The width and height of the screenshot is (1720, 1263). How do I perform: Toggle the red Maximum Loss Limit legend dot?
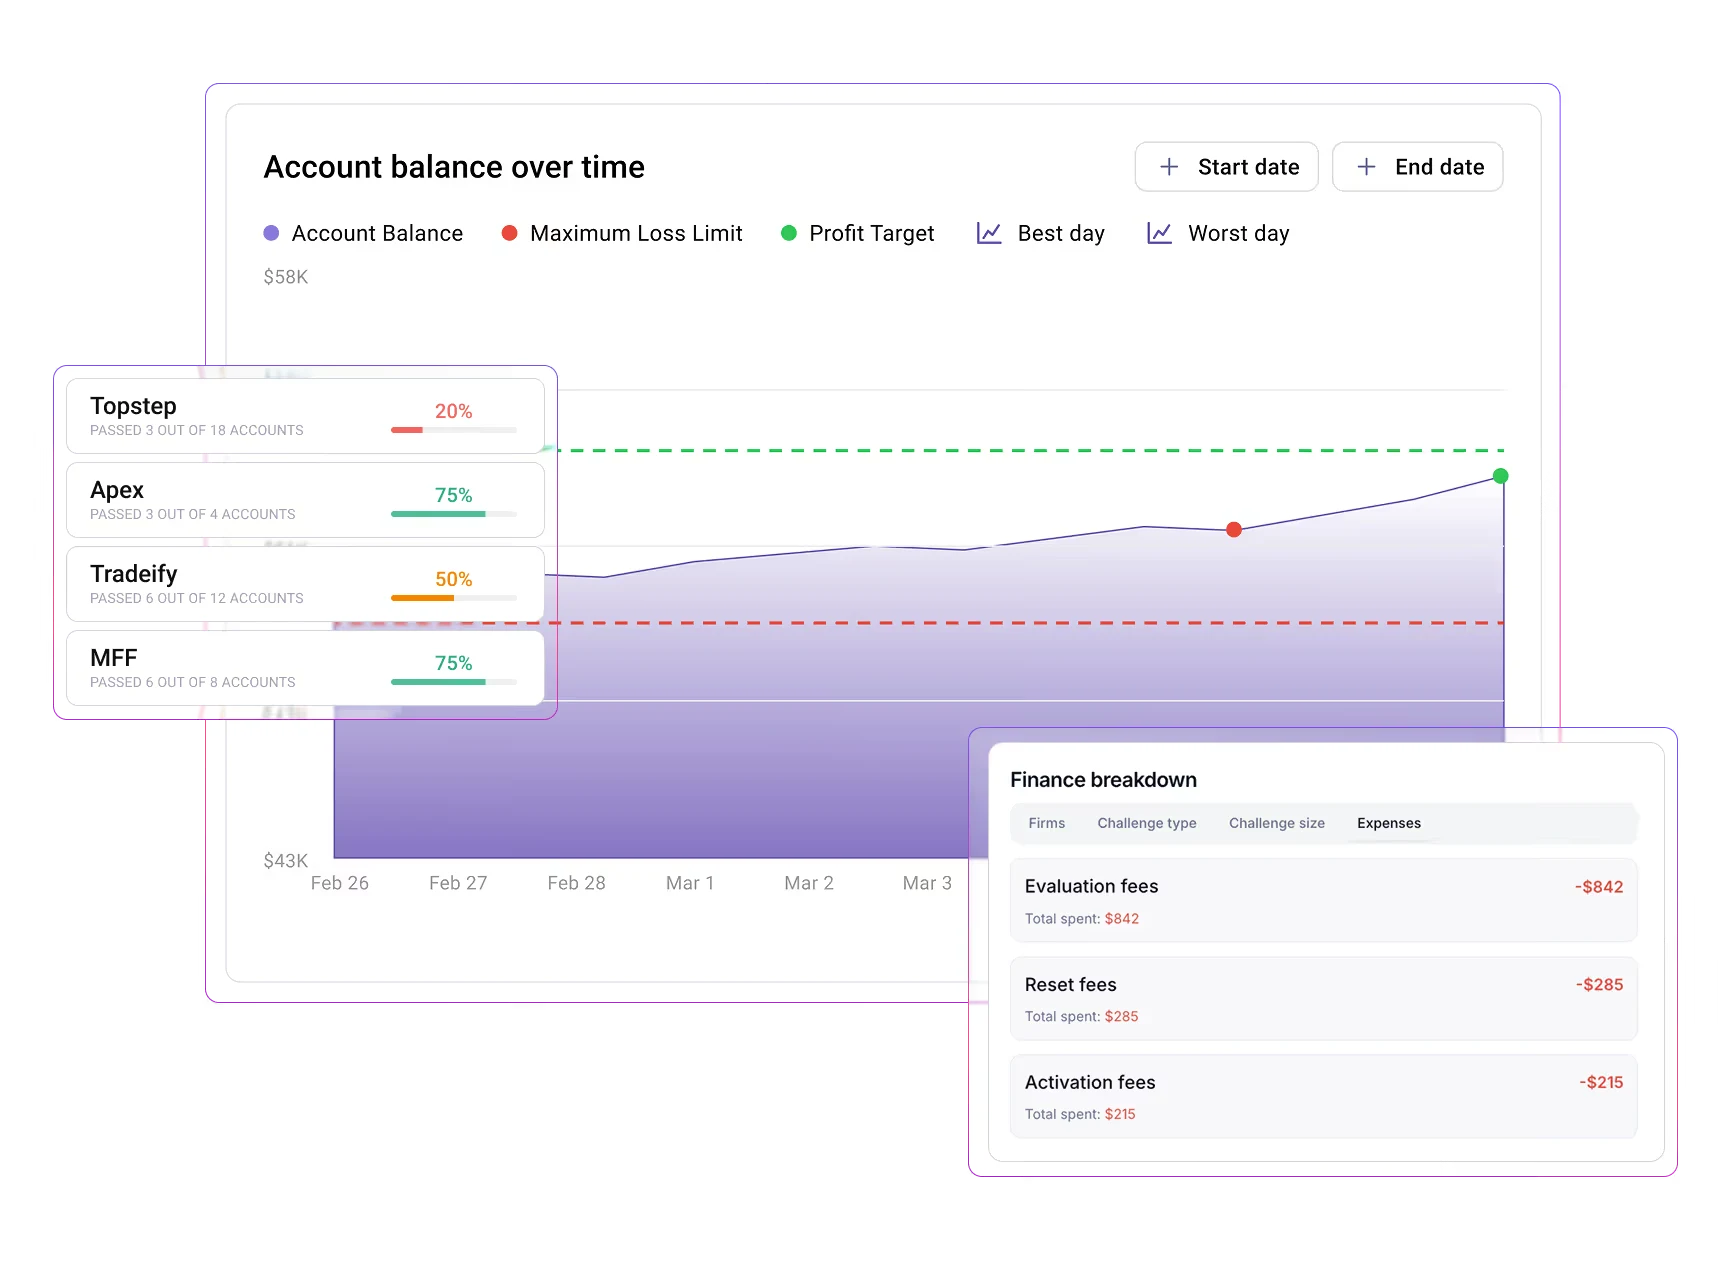click(x=509, y=233)
